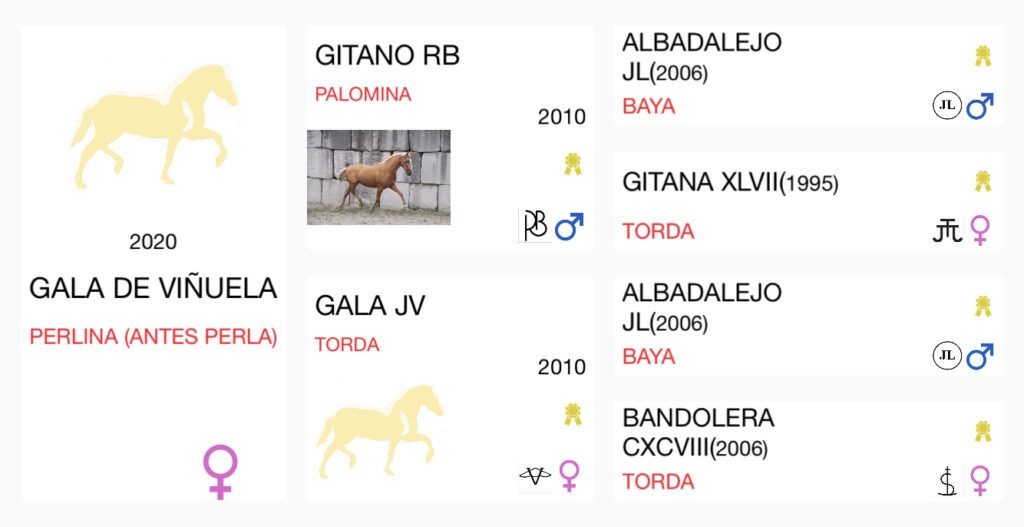
Task: Open the BANDOLERA CXCVIII(2006) name link
Action: pyautogui.click(x=698, y=432)
